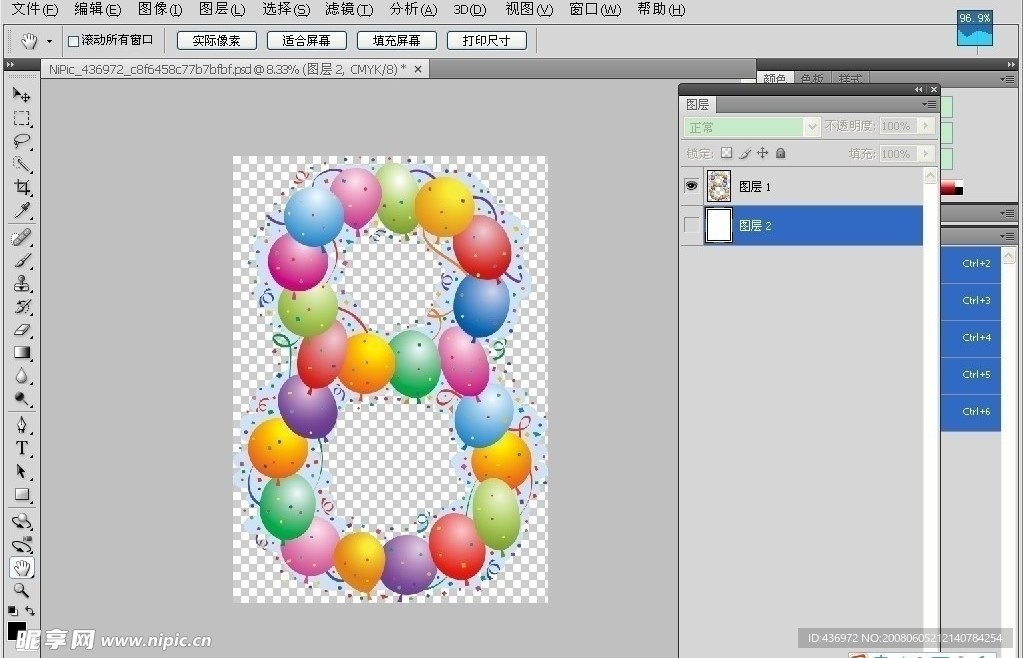Open the 填充 slider arrow
Screen dimensions: 1023x658
click(x=925, y=154)
